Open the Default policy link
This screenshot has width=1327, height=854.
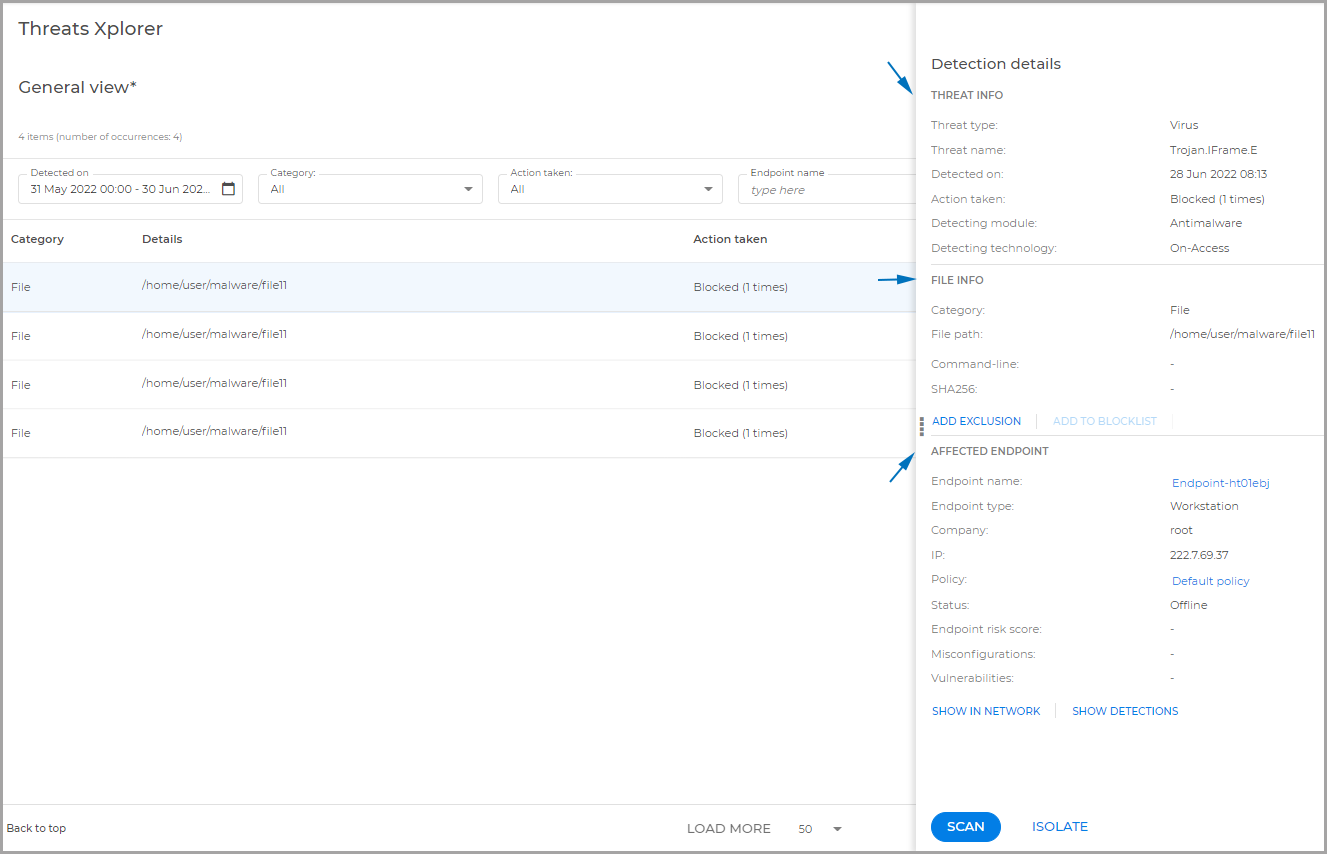tap(1210, 580)
